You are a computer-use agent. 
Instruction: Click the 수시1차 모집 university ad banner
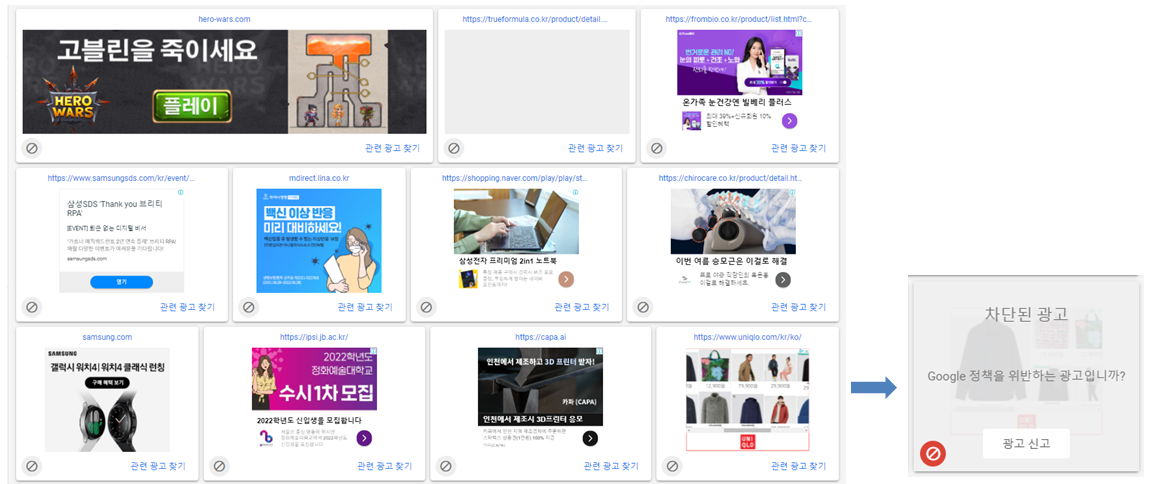[x=314, y=379]
